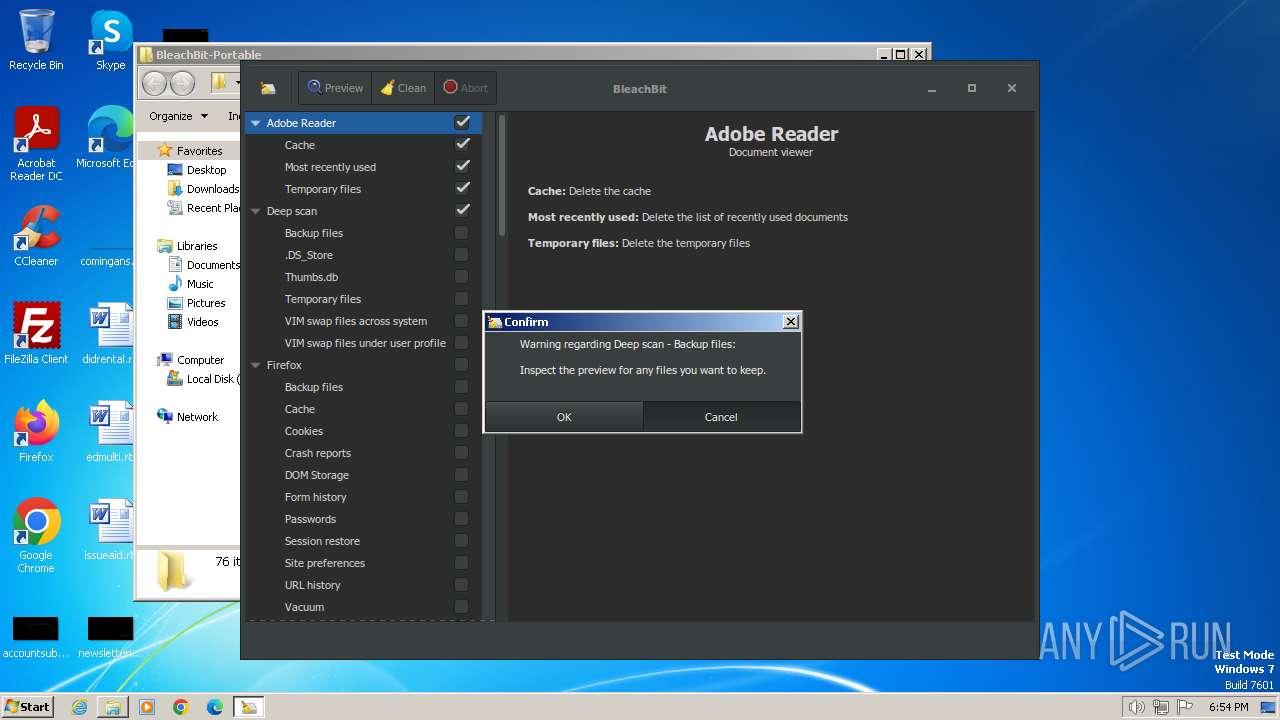Click Explorer back navigation arrow
This screenshot has width=1280, height=720.
[x=154, y=83]
